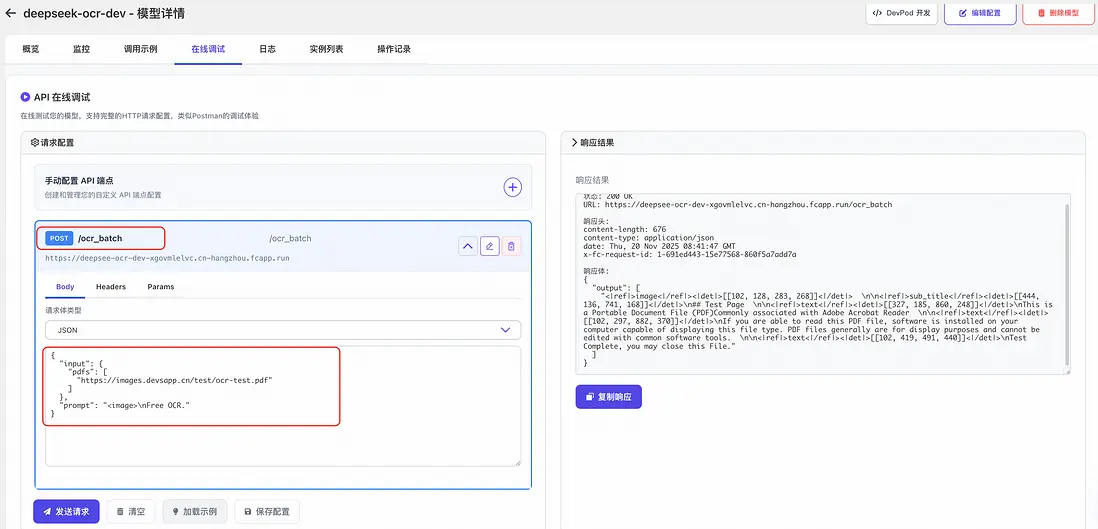Add a new API endpoint with plus icon
The width and height of the screenshot is (1098, 529).
[513, 187]
